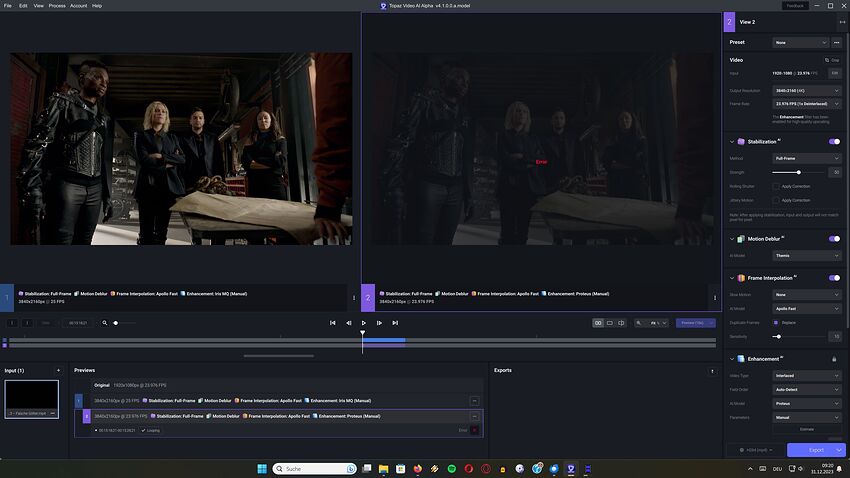Toggle the Frame Interpolation switch
Image resolution: width=850 pixels, height=478 pixels.
[x=834, y=278]
